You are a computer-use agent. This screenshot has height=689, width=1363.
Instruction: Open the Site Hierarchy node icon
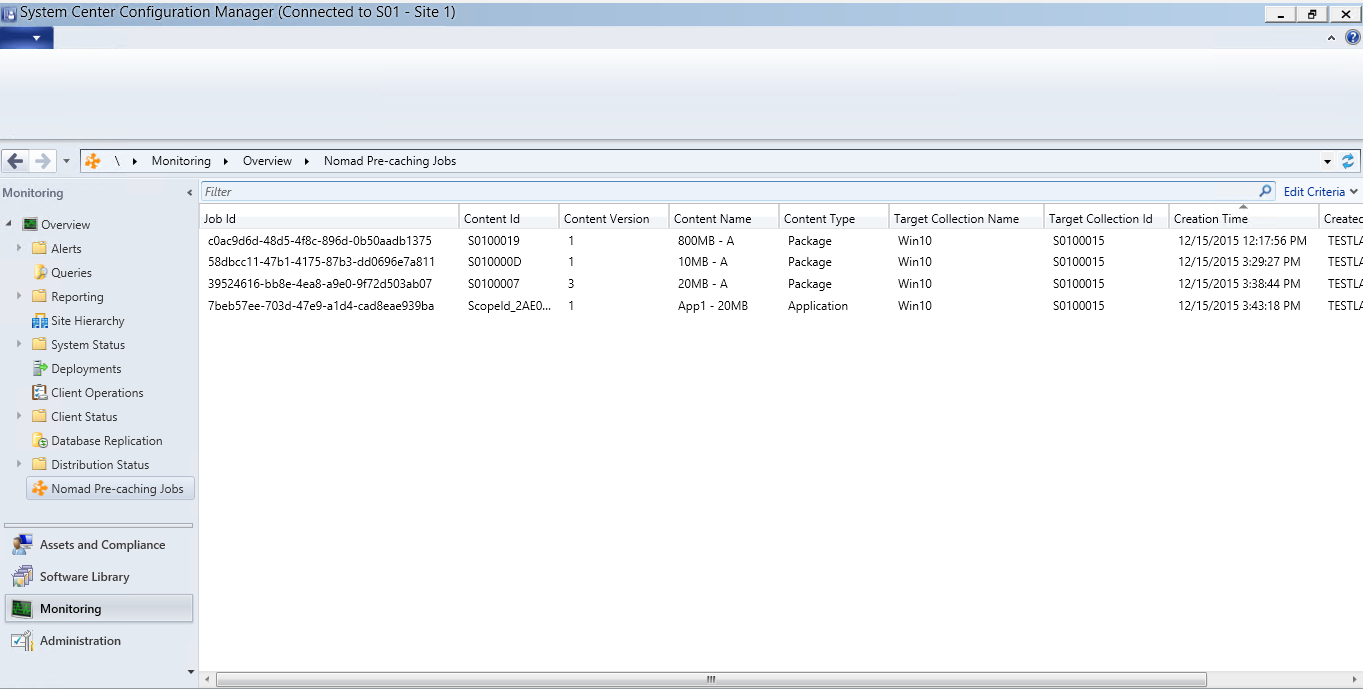coord(40,321)
